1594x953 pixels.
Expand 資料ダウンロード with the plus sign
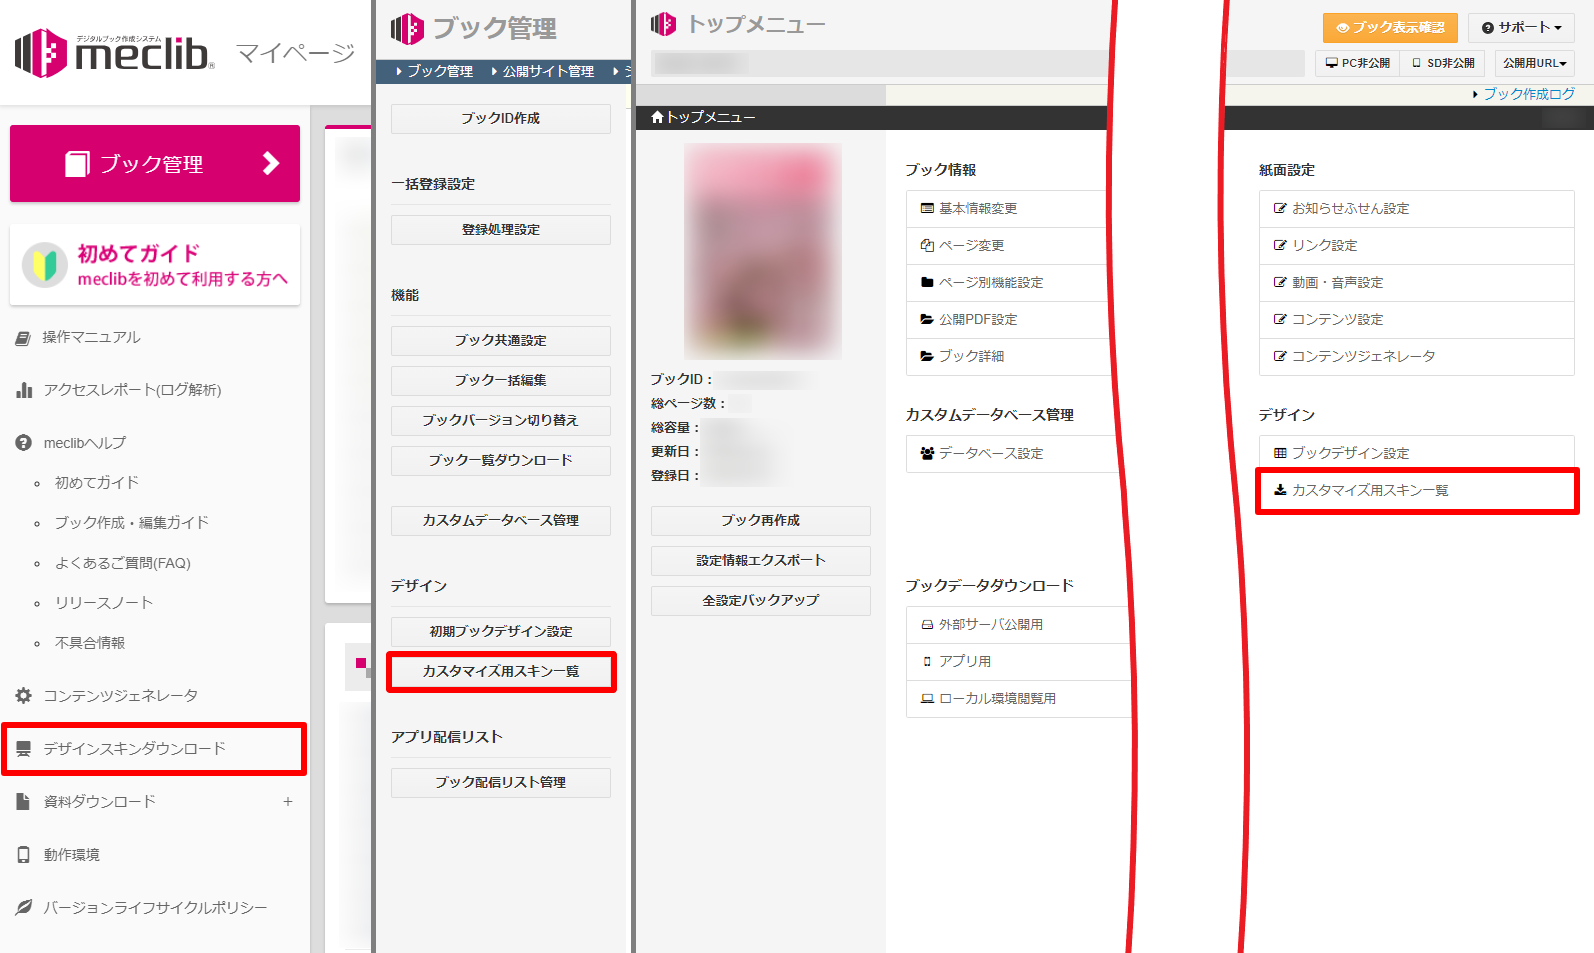(288, 802)
